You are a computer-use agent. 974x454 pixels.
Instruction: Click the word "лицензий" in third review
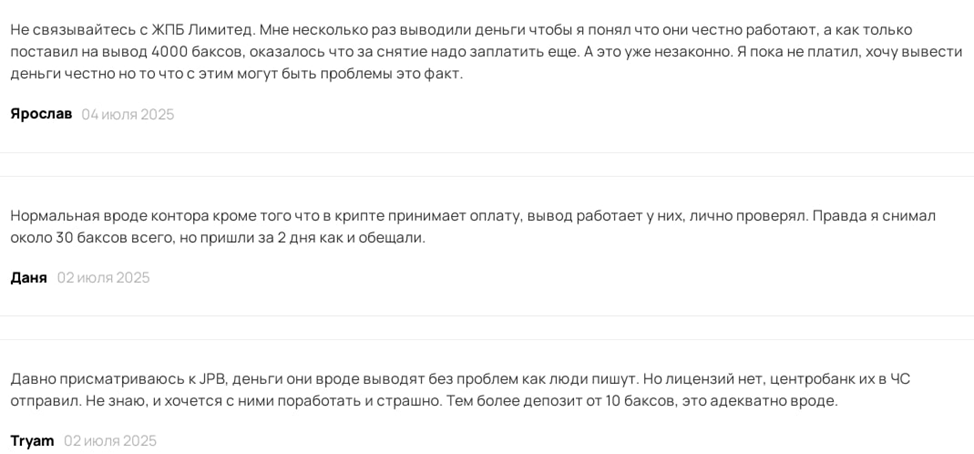pos(702,378)
